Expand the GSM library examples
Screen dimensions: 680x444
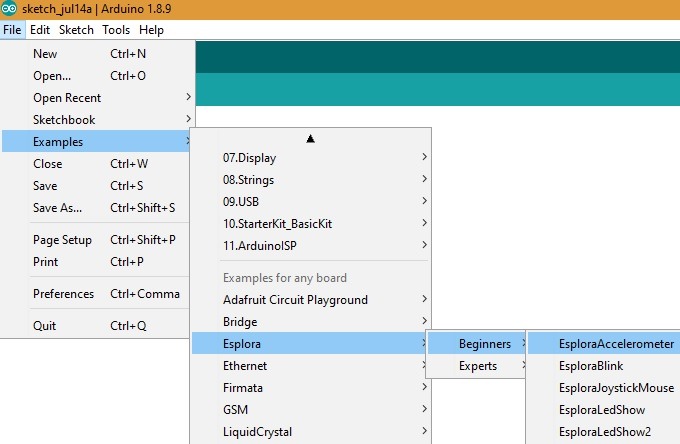[311, 410]
